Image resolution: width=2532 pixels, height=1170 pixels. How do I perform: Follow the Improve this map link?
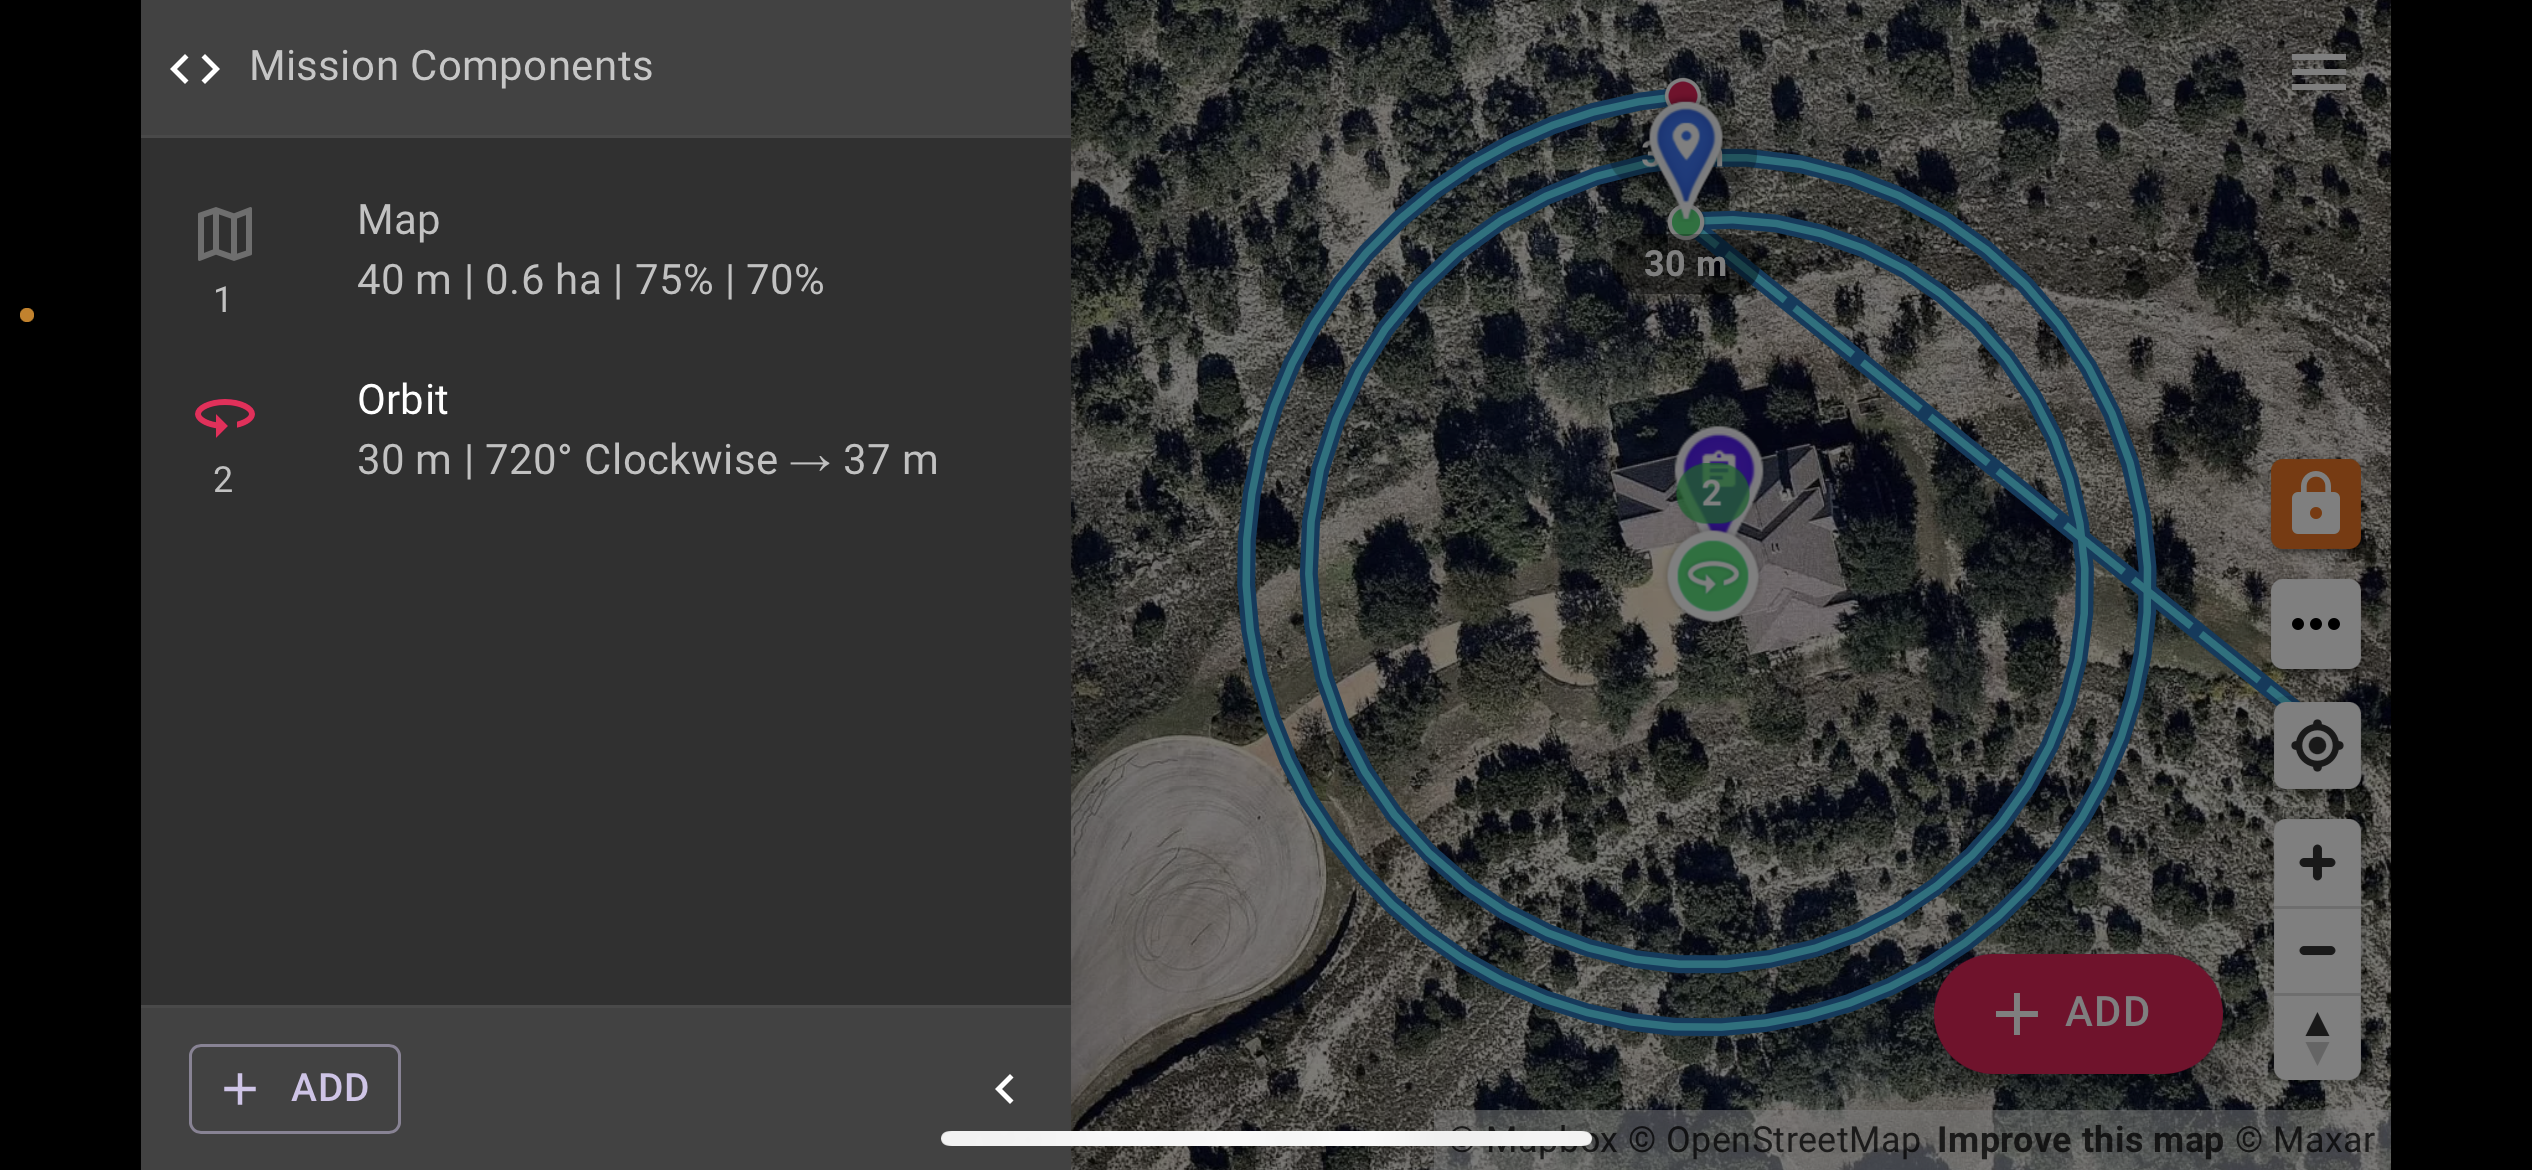[x=2080, y=1140]
